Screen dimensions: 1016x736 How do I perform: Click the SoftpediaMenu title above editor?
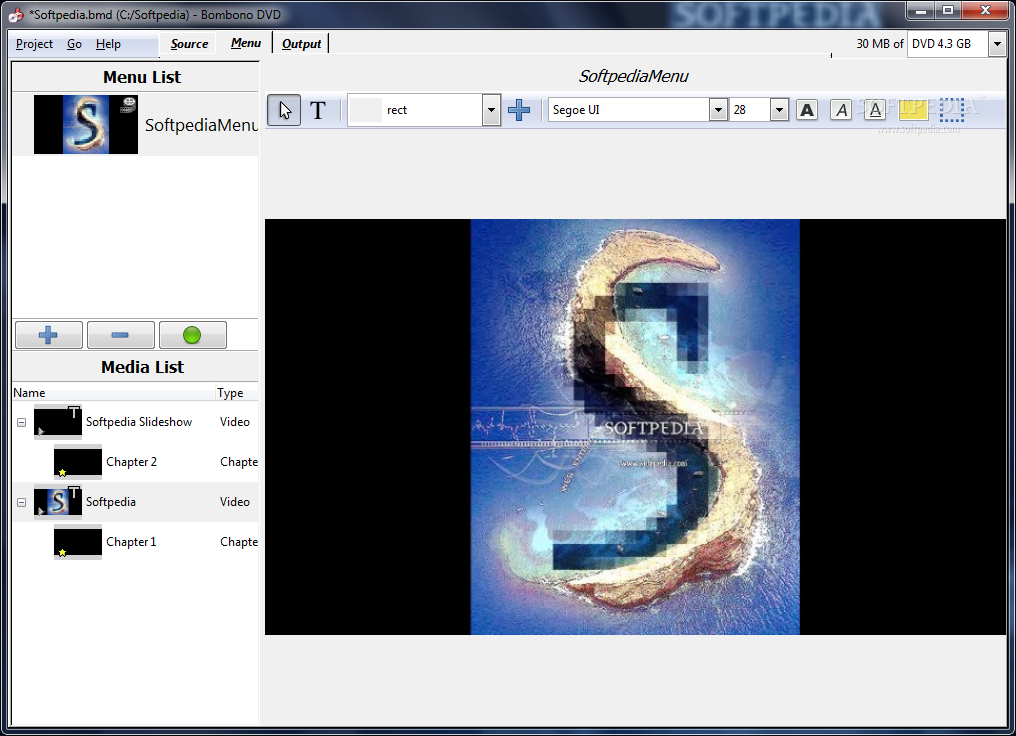[633, 76]
